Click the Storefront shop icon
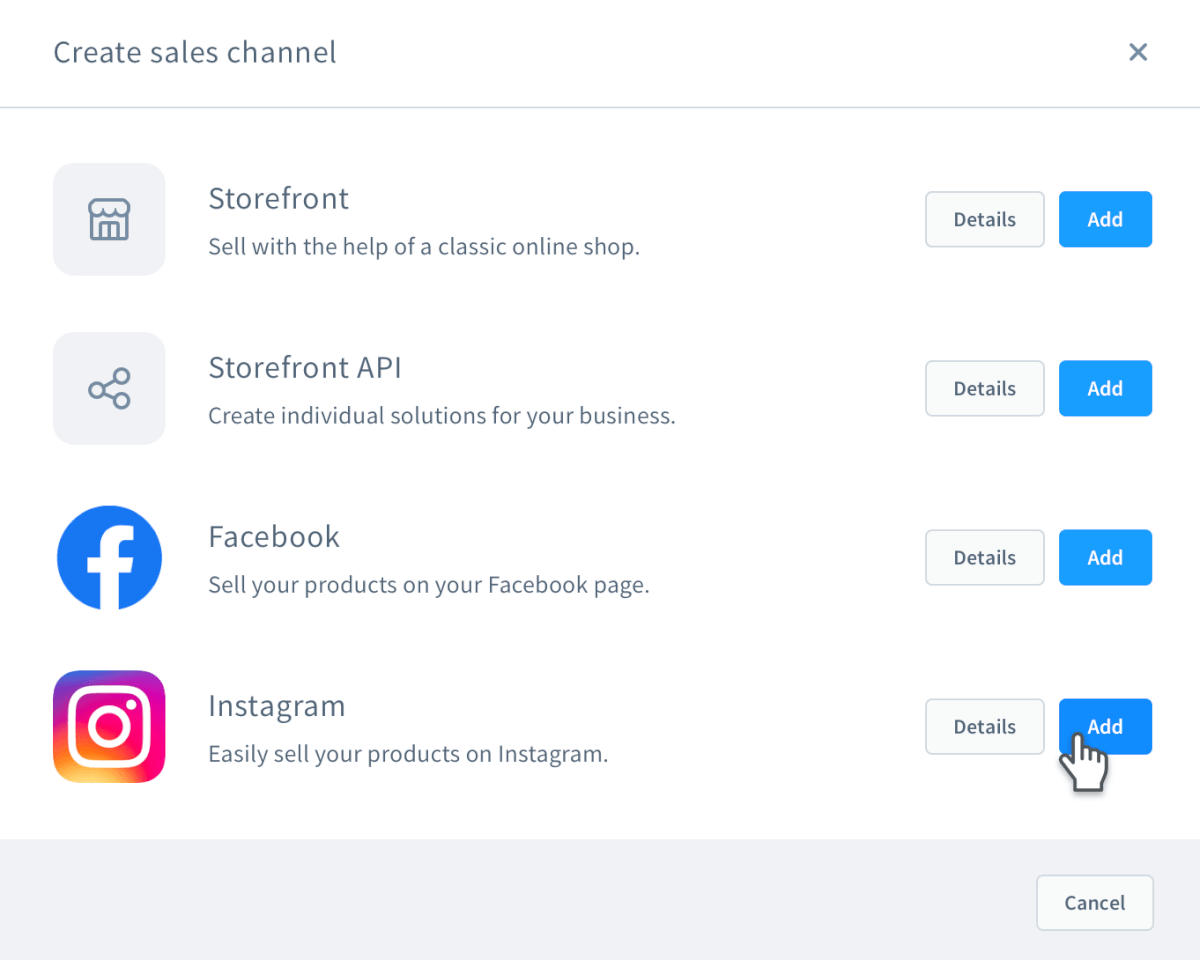The height and width of the screenshot is (960, 1200). pyautogui.click(x=109, y=219)
